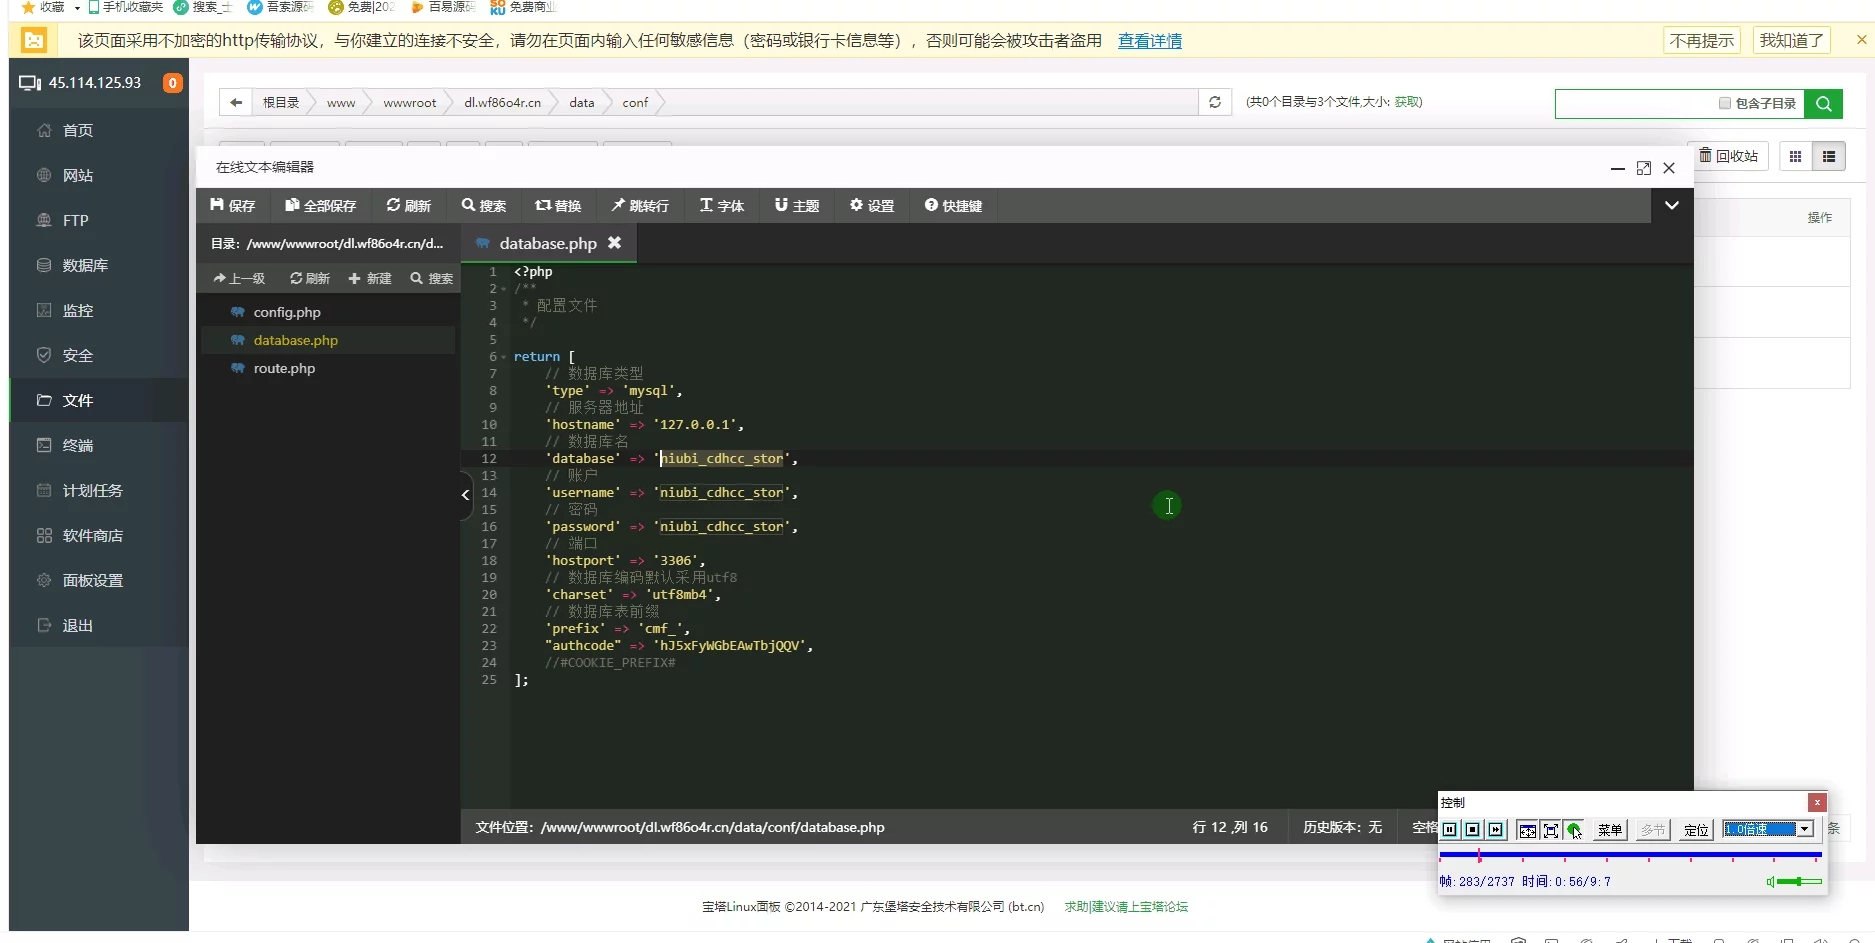Click the fullscreen icon in the 控制 window
This screenshot has width=1875, height=943.
tap(1551, 829)
